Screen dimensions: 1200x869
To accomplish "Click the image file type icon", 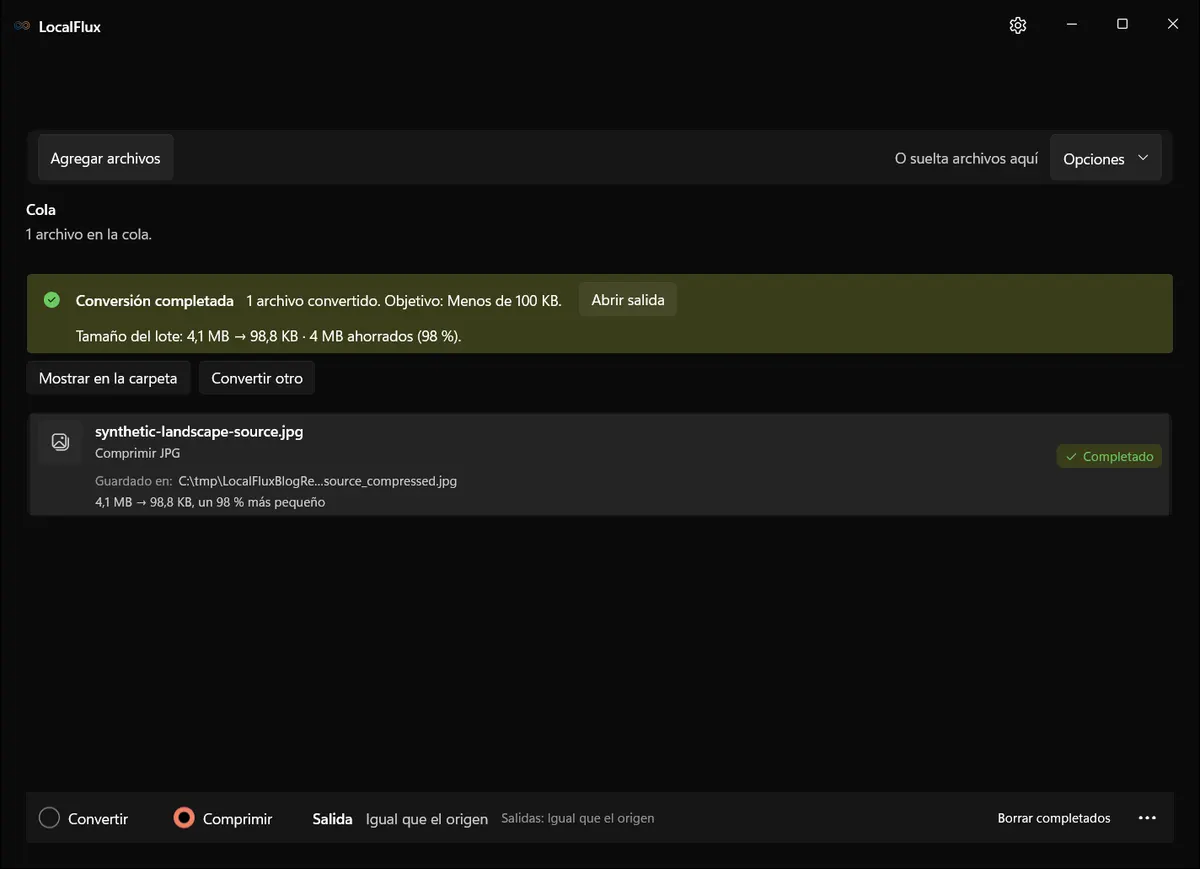I will (x=60, y=442).
